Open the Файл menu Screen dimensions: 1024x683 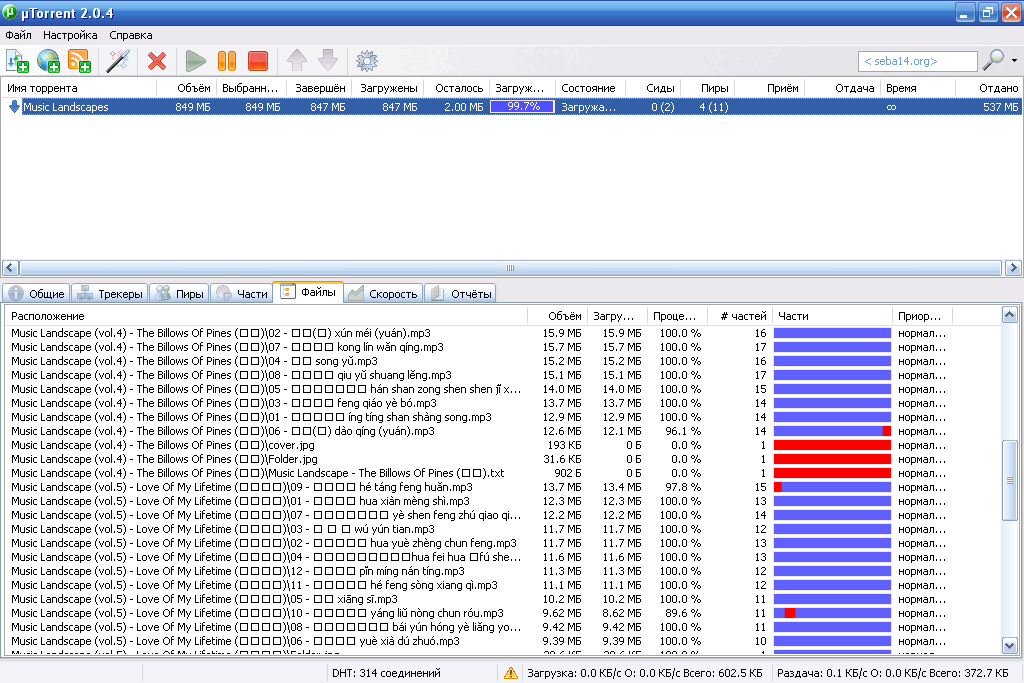(18, 35)
